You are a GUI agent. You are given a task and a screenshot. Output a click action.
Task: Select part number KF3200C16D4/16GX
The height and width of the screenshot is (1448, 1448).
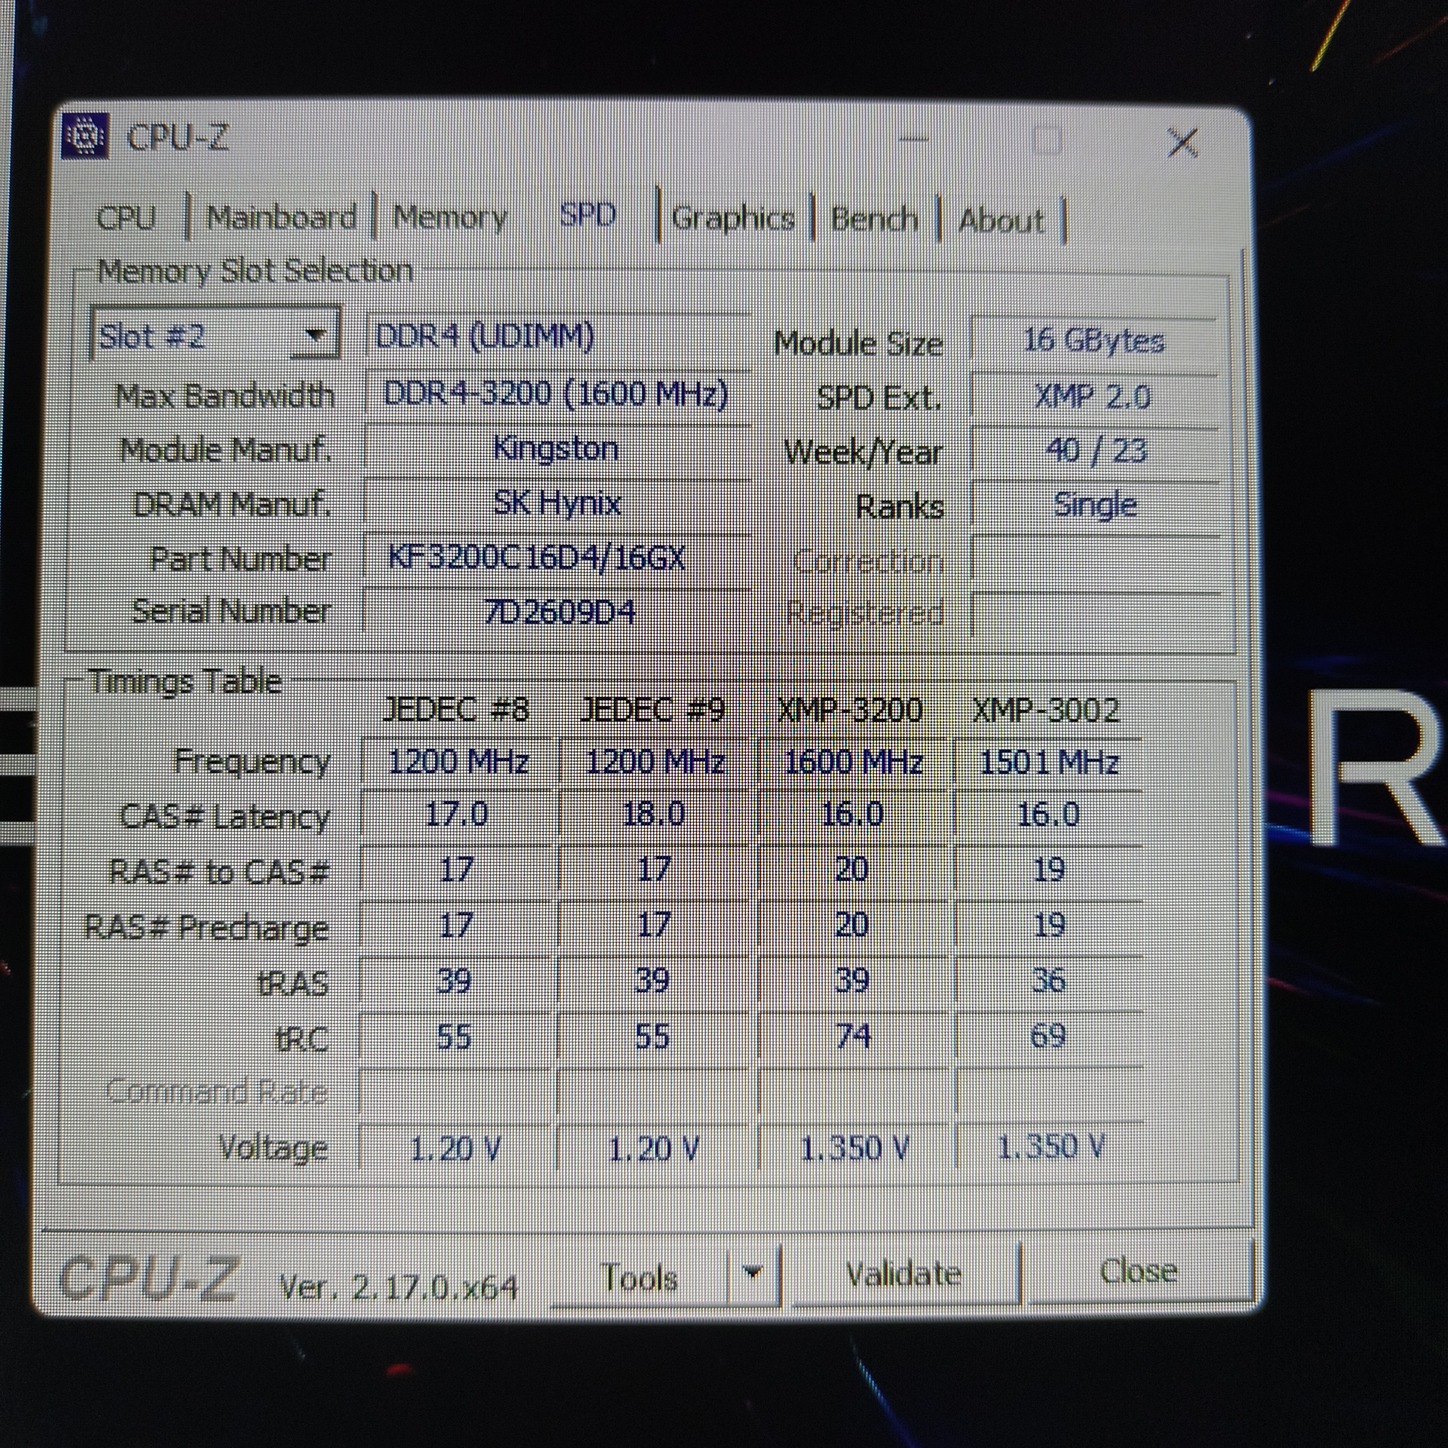point(557,557)
